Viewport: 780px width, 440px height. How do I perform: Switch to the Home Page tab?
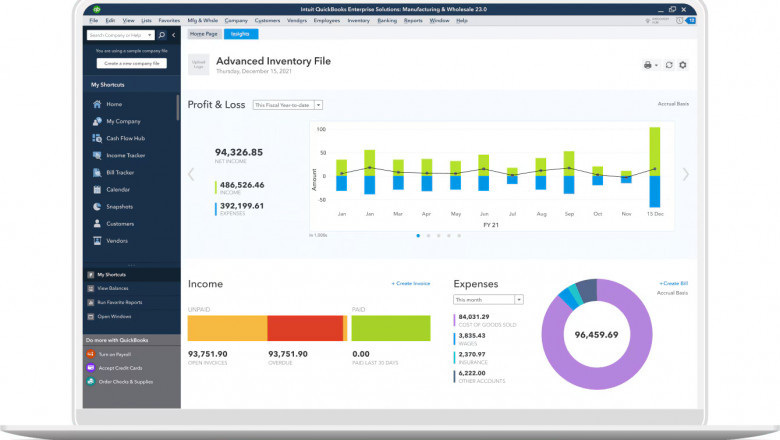[x=204, y=34]
